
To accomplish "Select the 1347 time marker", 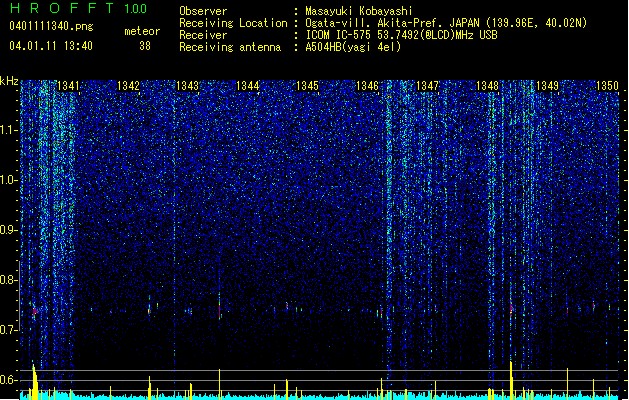I will point(428,86).
